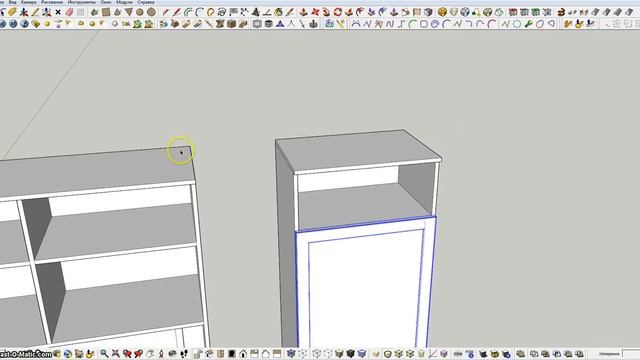Click the white house outline view icon

tap(266, 353)
